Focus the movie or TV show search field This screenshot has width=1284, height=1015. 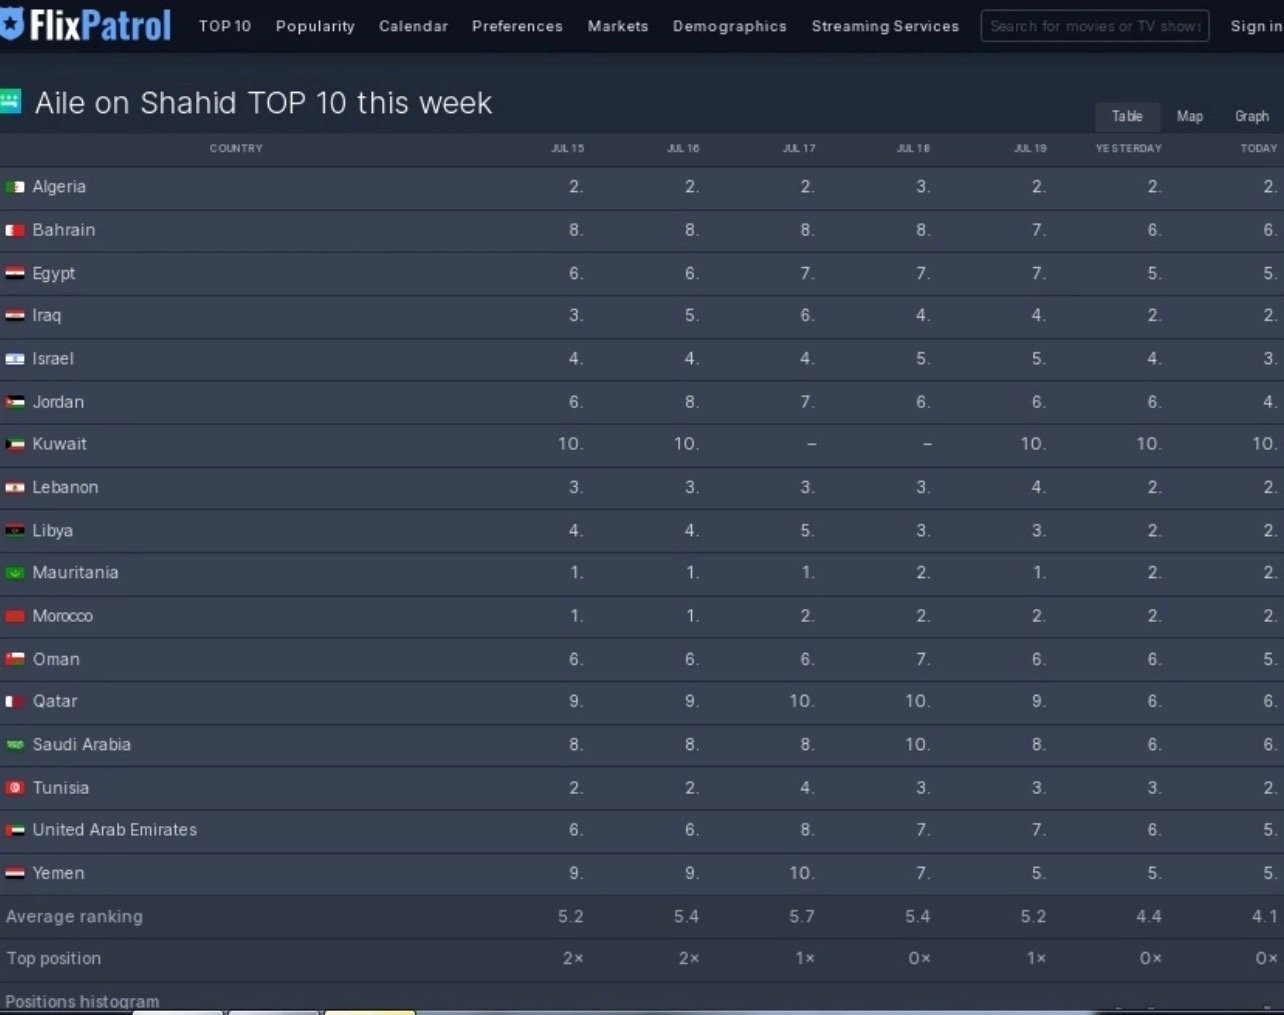coord(1095,26)
